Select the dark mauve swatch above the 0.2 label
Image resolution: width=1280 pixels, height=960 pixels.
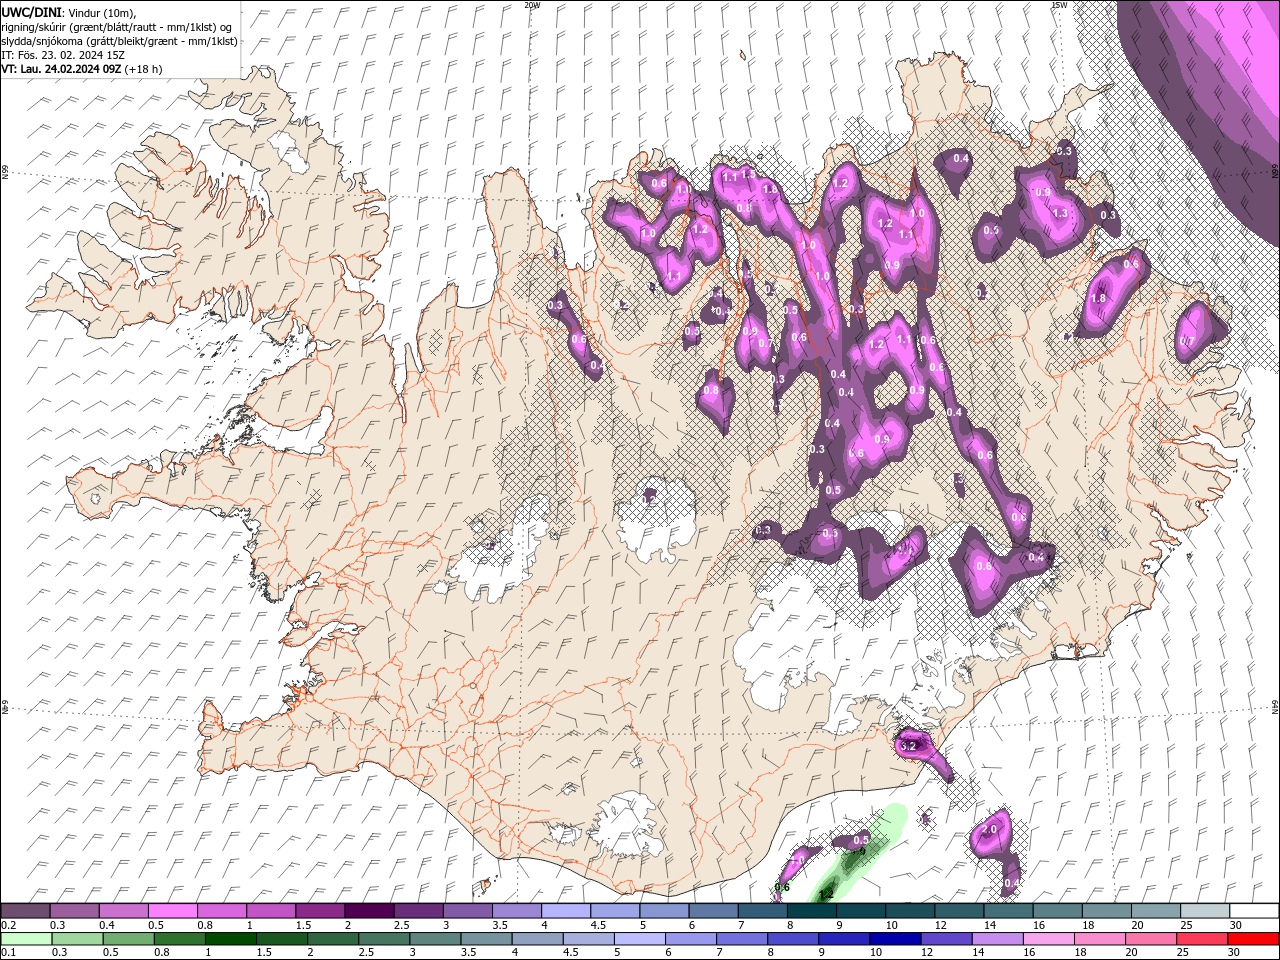point(25,911)
